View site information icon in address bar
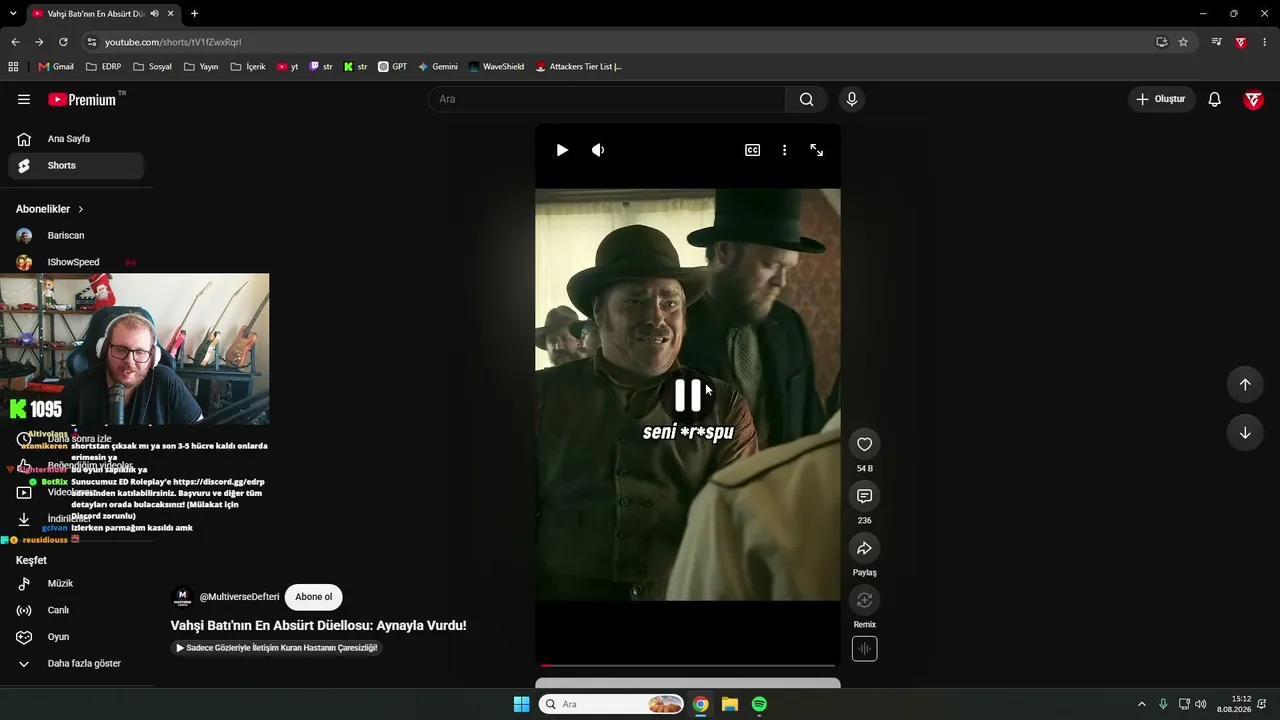 pyautogui.click(x=91, y=42)
